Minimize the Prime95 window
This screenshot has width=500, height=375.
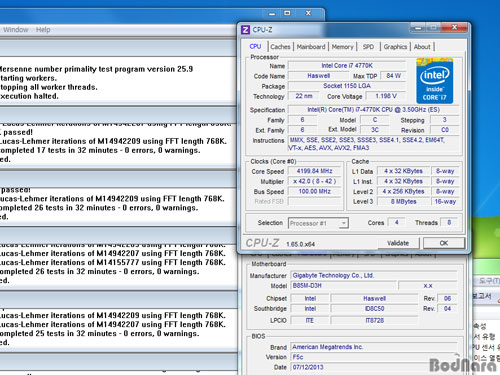point(272,13)
